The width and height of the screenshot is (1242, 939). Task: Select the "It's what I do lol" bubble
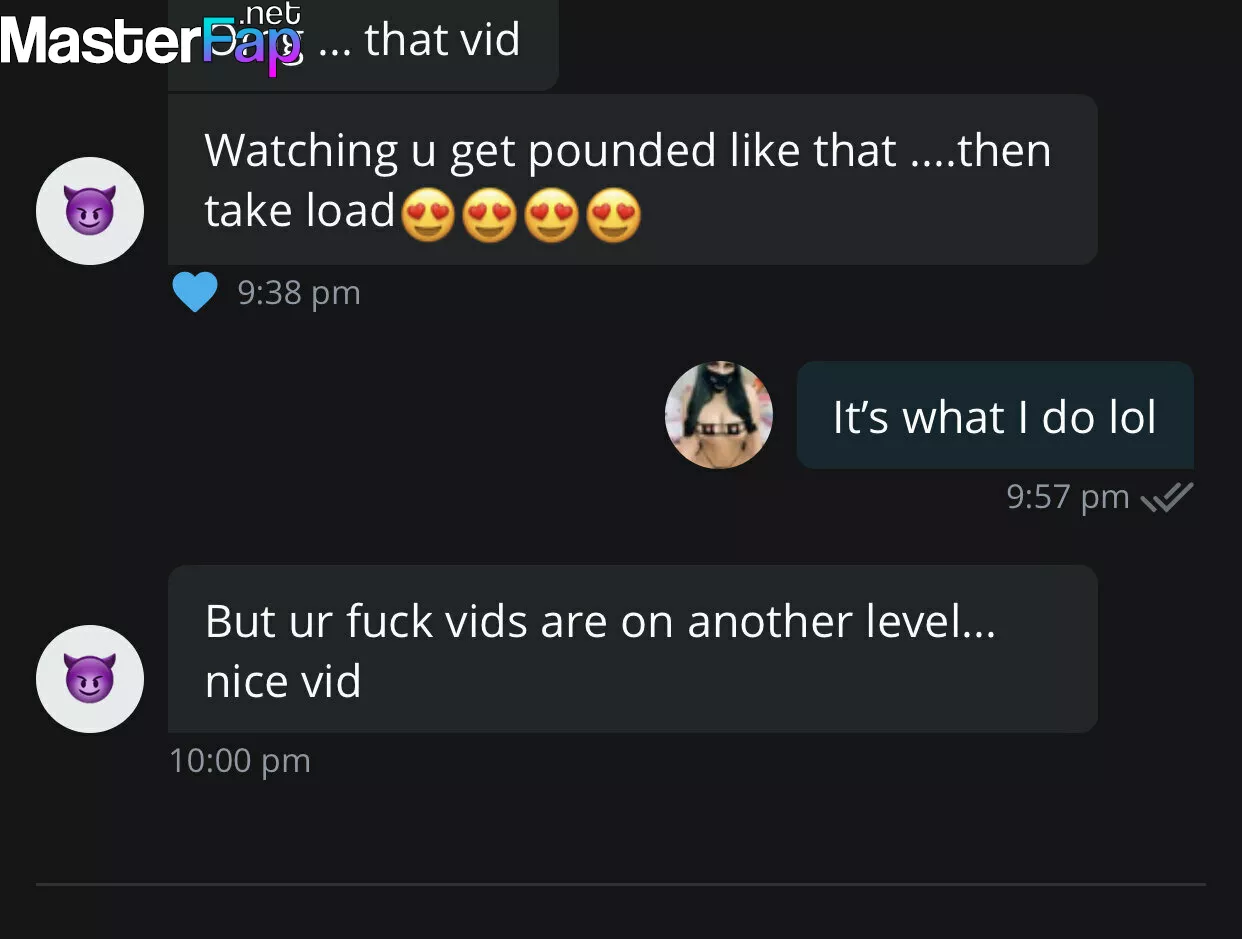click(995, 415)
